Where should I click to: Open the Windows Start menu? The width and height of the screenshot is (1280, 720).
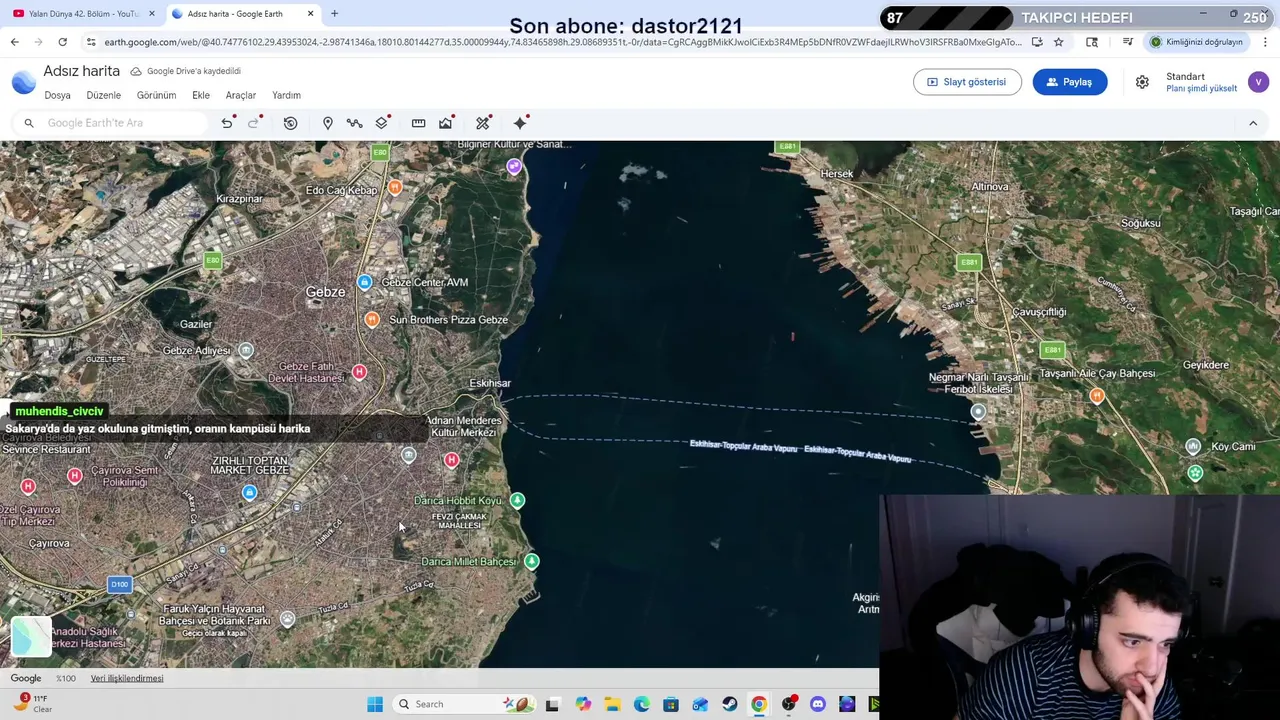[x=375, y=704]
